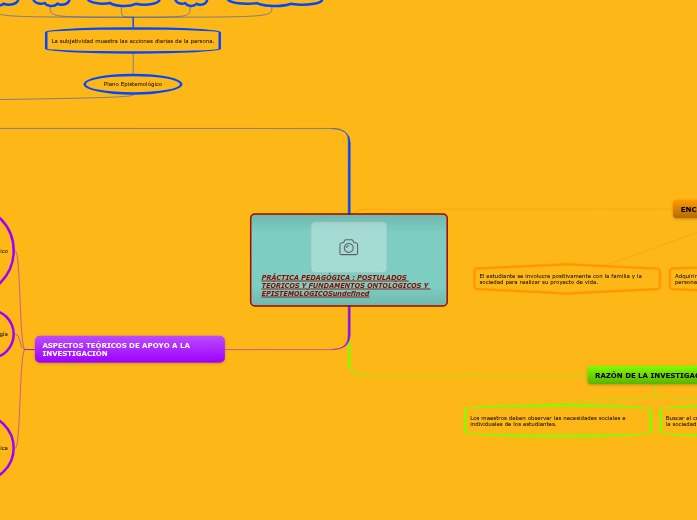The image size is (697, 520).
Task: Click the blue Plano Epistemológico oval node
Action: point(133,84)
